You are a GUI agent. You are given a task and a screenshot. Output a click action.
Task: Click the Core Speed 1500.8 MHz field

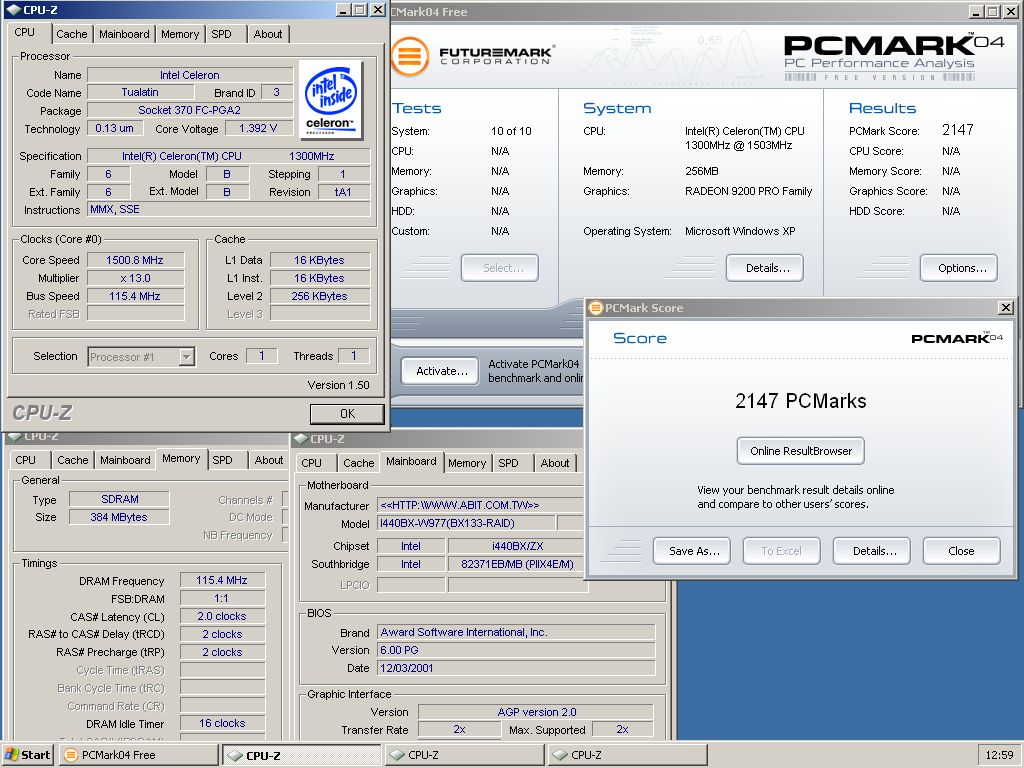[135, 260]
